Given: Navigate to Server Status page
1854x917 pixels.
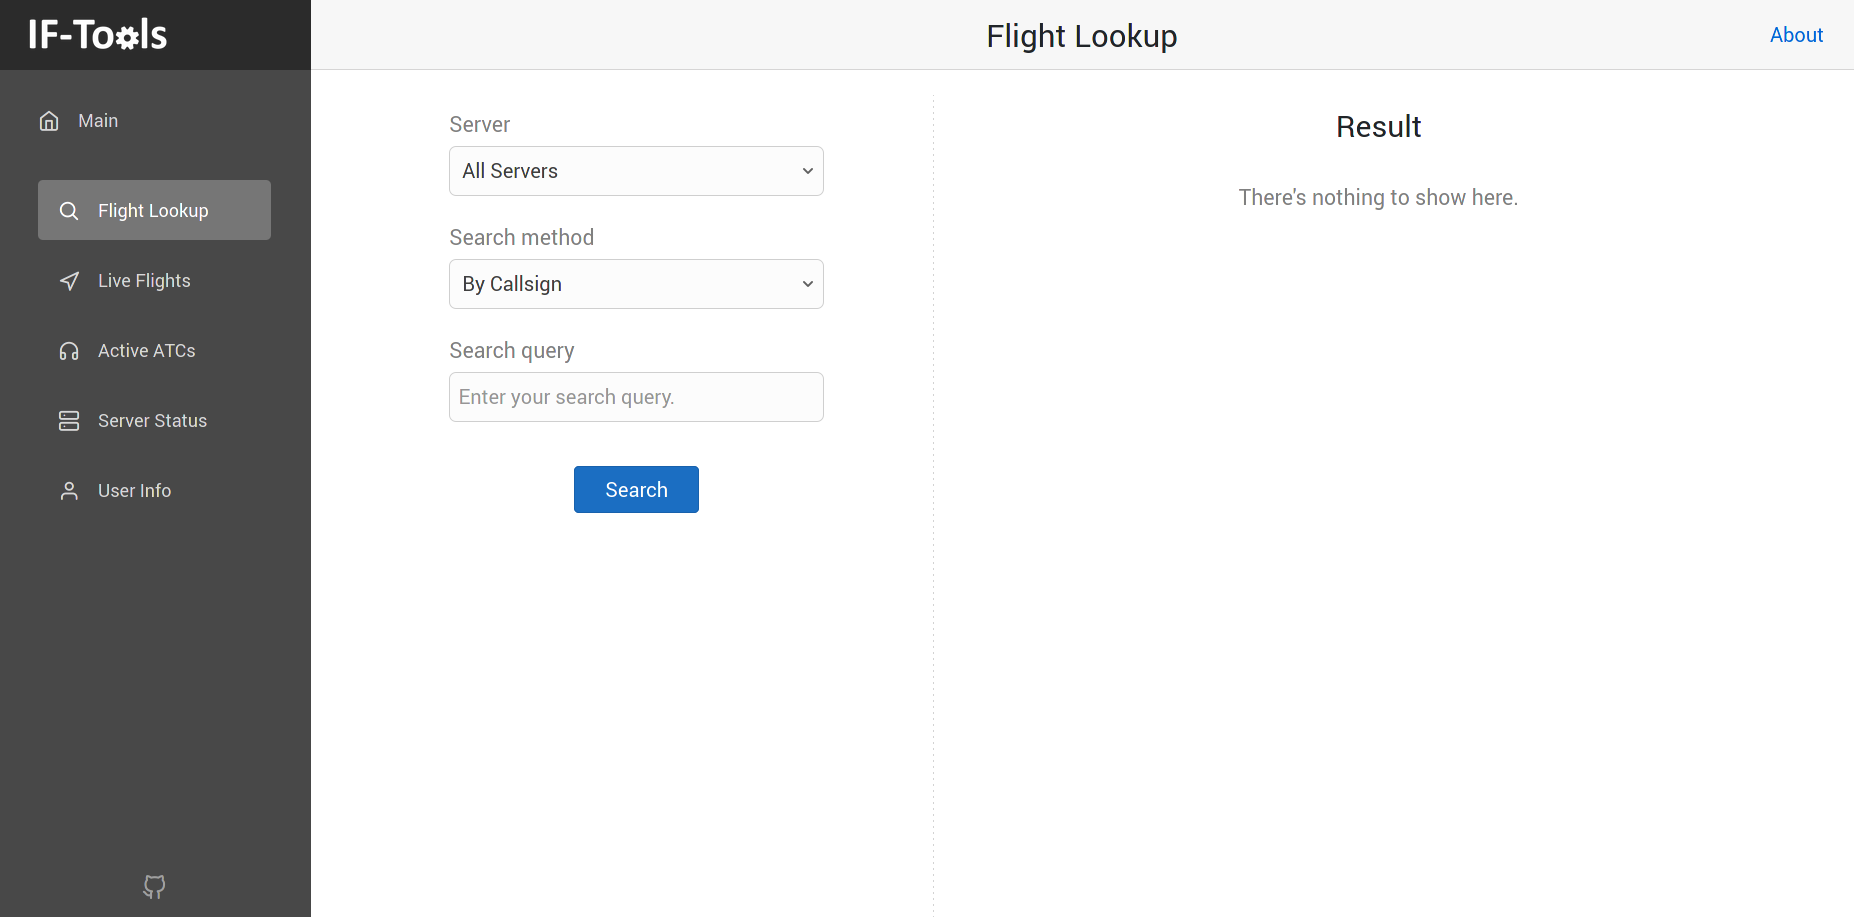Looking at the screenshot, I should (x=152, y=421).
